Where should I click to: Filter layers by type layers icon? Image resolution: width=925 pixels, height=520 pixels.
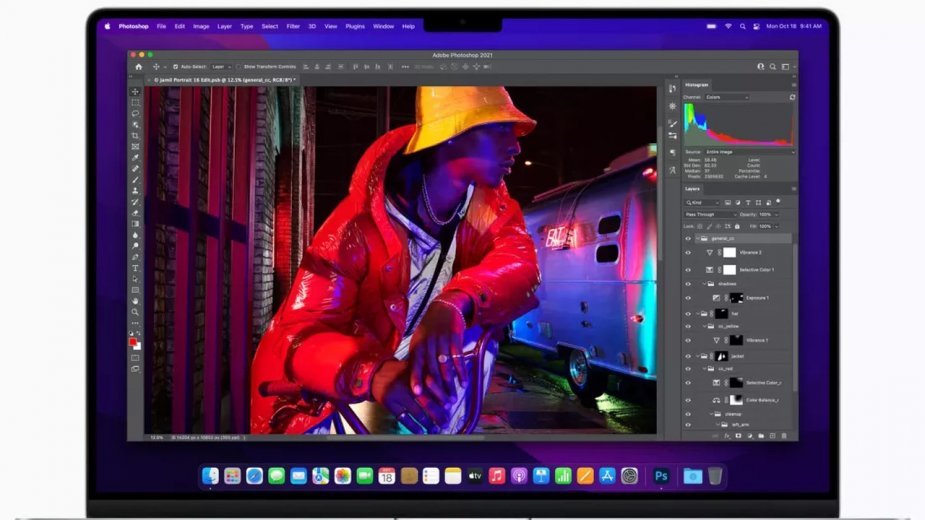pos(748,202)
